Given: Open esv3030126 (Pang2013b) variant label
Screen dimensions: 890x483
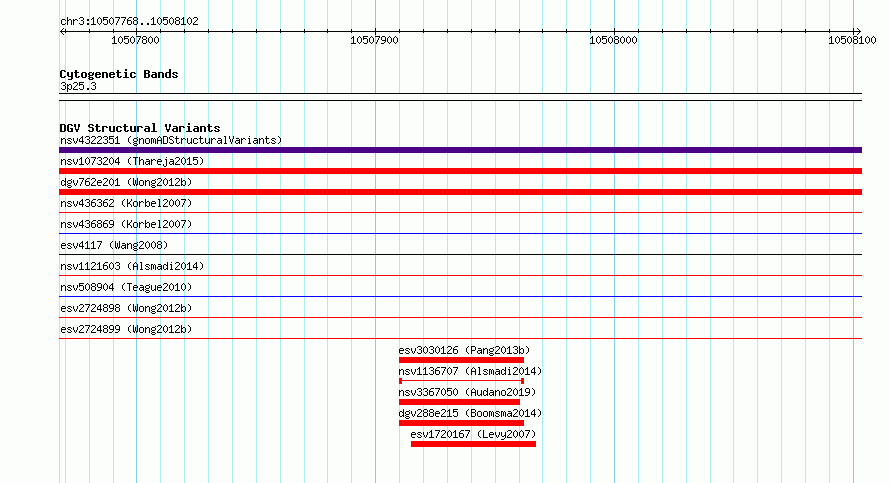Looking at the screenshot, I should 464,350.
